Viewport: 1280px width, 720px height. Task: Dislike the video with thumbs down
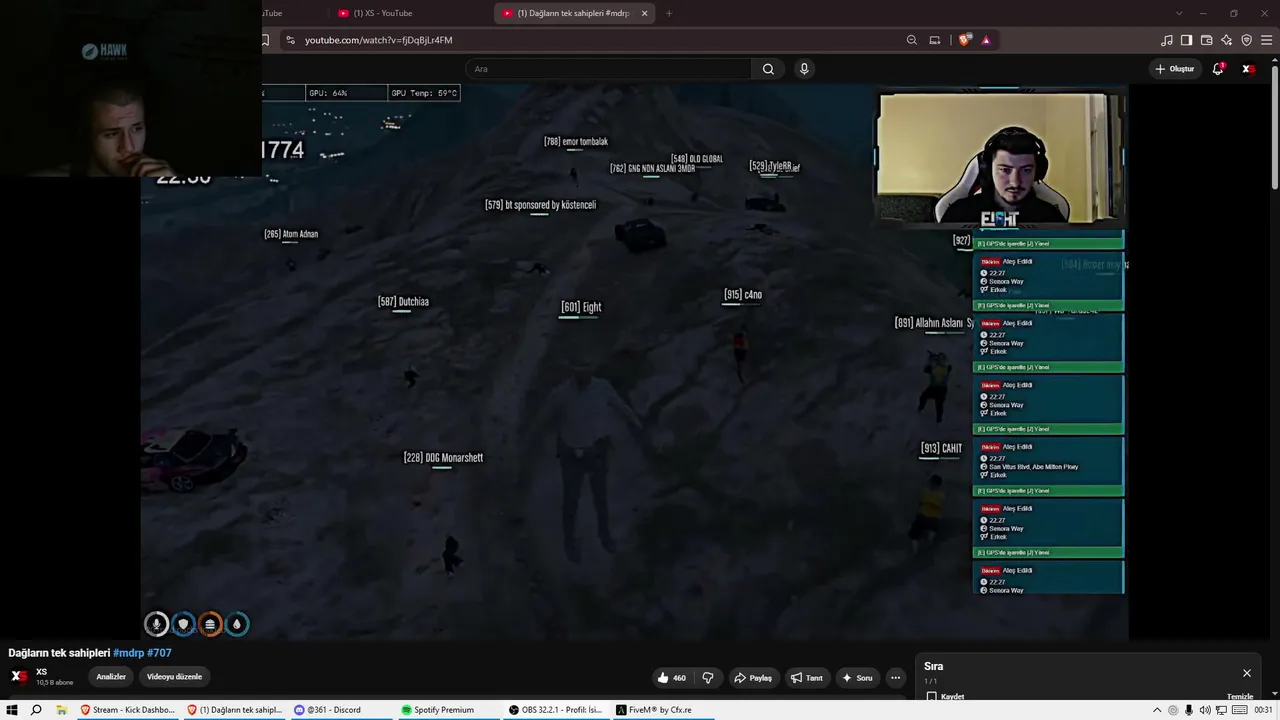pos(708,678)
